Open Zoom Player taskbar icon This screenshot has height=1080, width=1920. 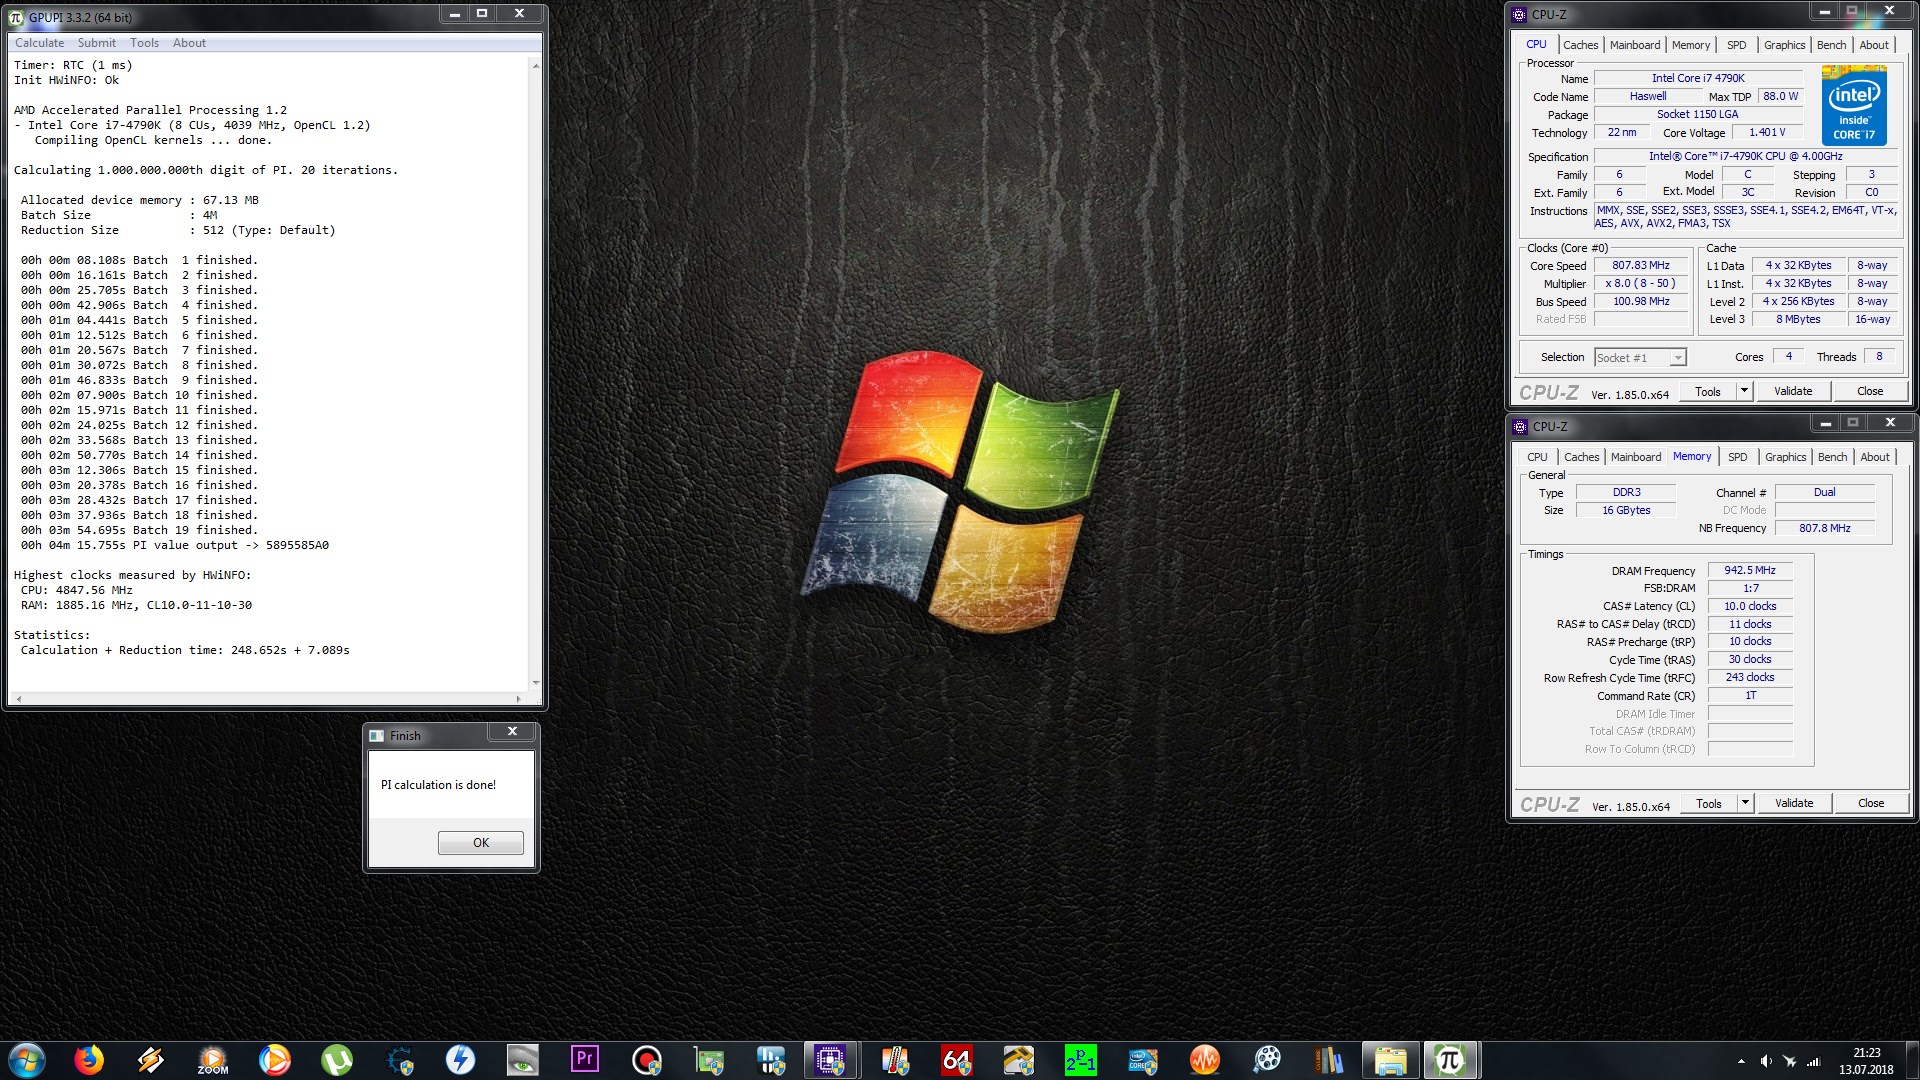[x=213, y=1060]
